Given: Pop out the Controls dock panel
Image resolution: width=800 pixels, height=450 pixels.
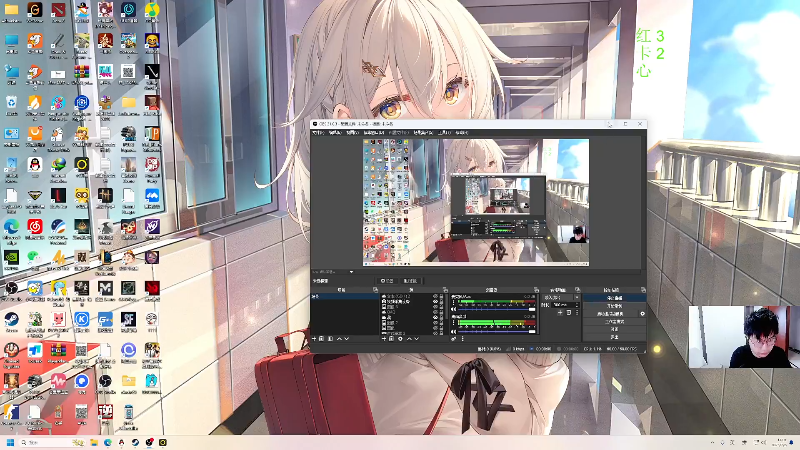Looking at the screenshot, I should tap(643, 290).
